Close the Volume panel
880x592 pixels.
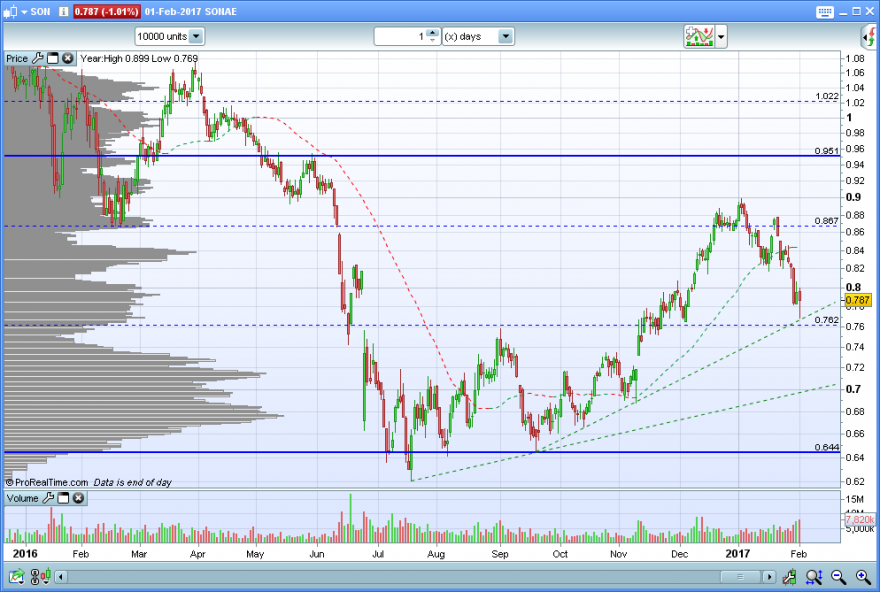click(x=79, y=498)
